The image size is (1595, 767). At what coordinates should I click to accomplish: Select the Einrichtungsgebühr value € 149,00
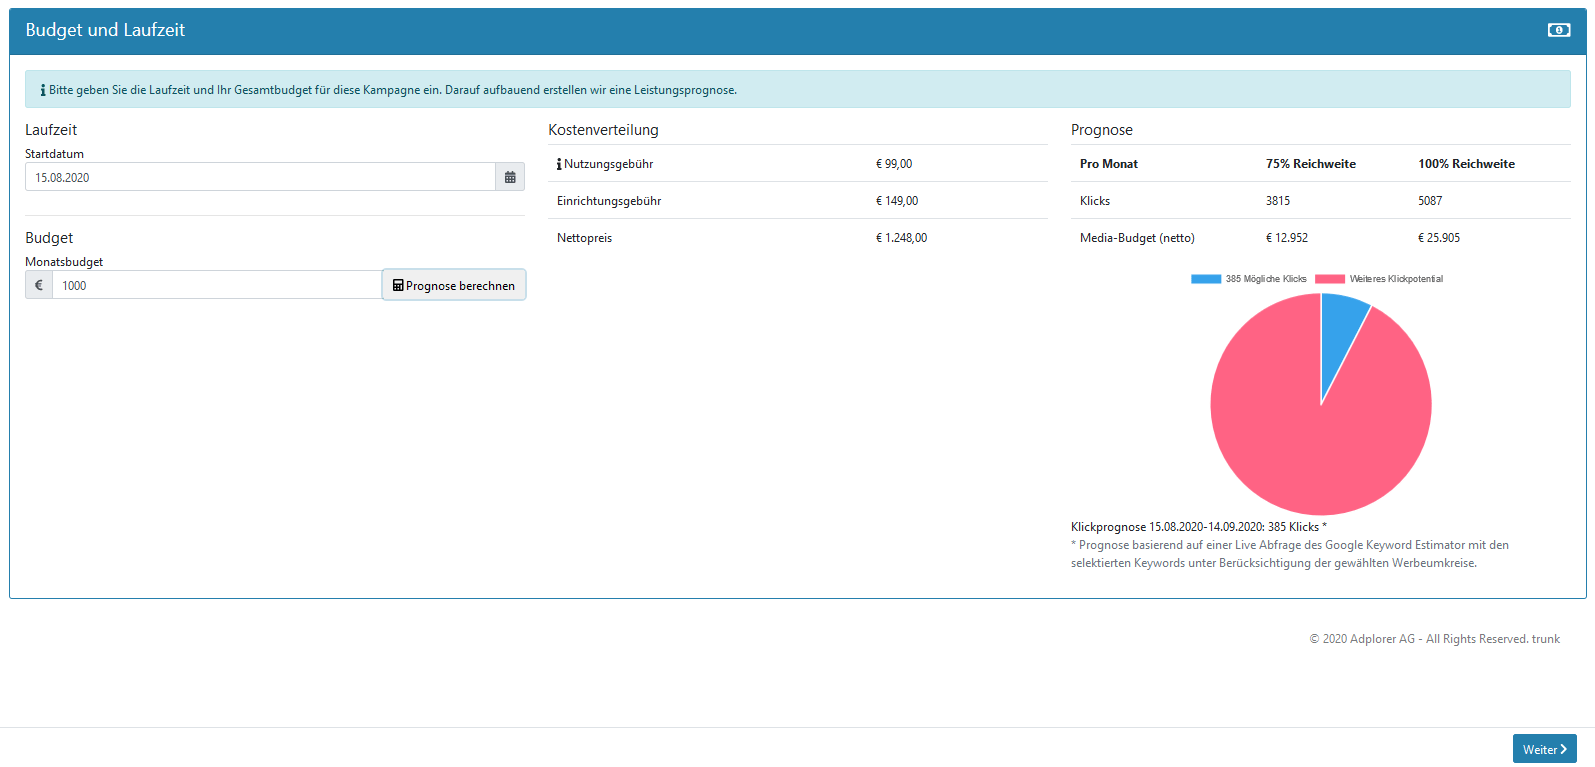coord(897,201)
